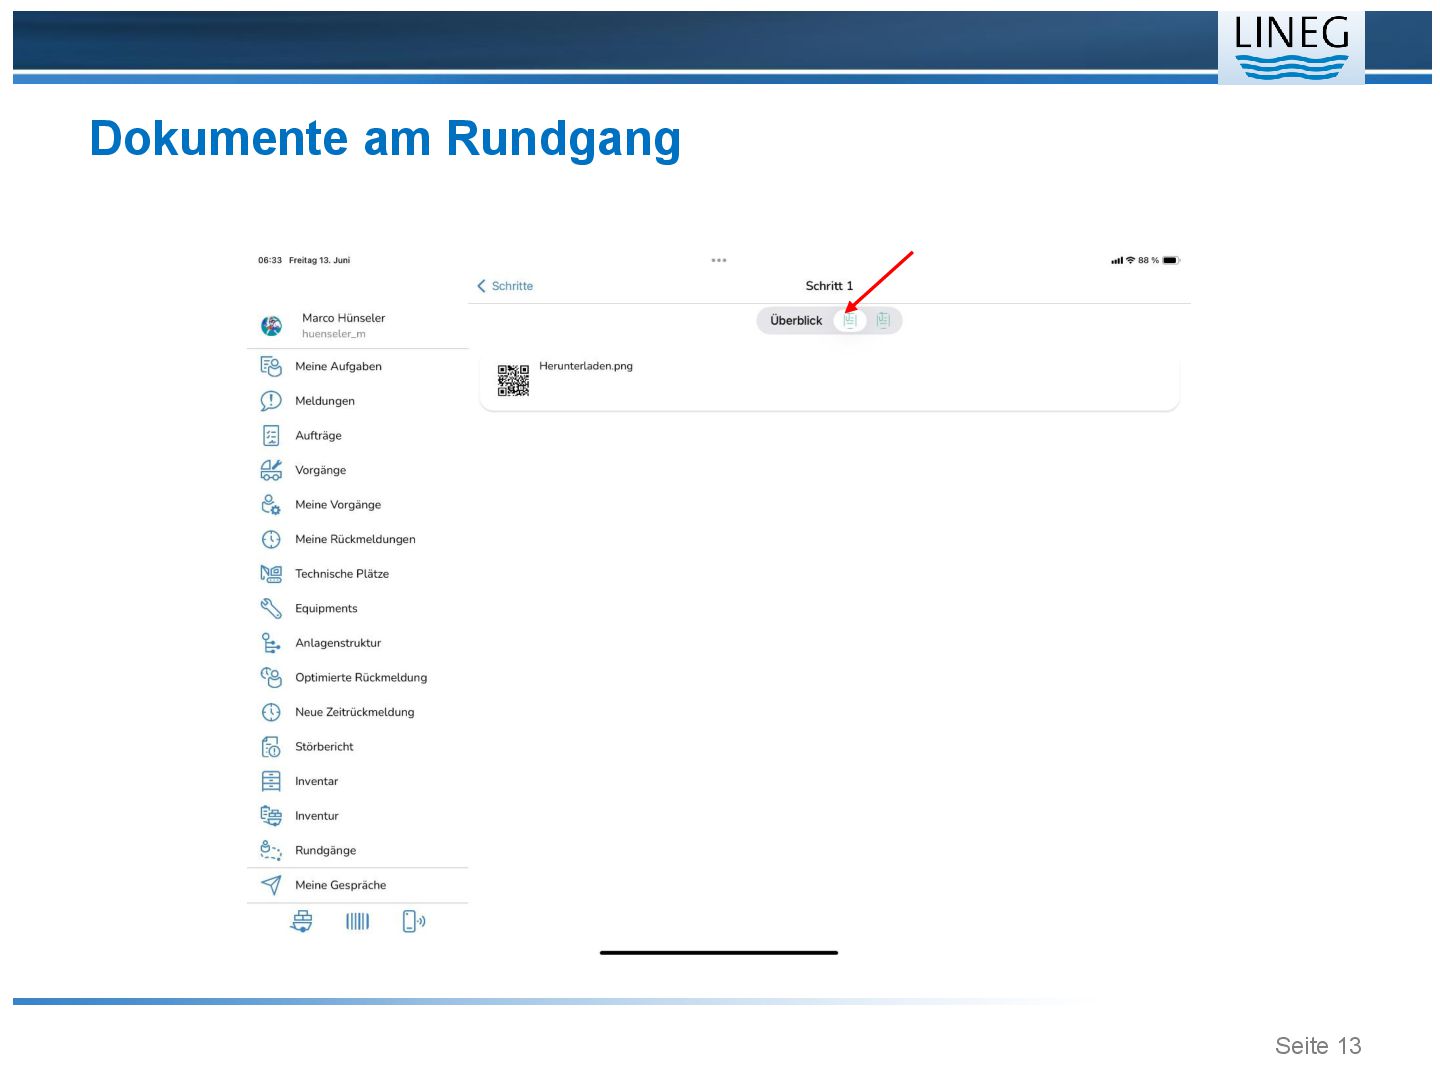Click the Optimierte Rückmeldung icon
The image size is (1440, 1080).
(x=271, y=677)
